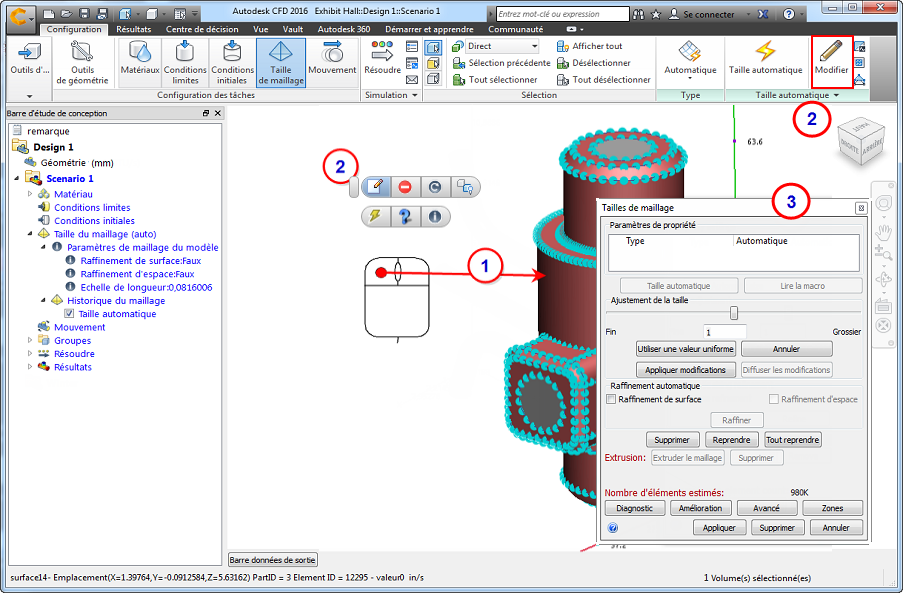Click Afficher tout

[x=590, y=46]
